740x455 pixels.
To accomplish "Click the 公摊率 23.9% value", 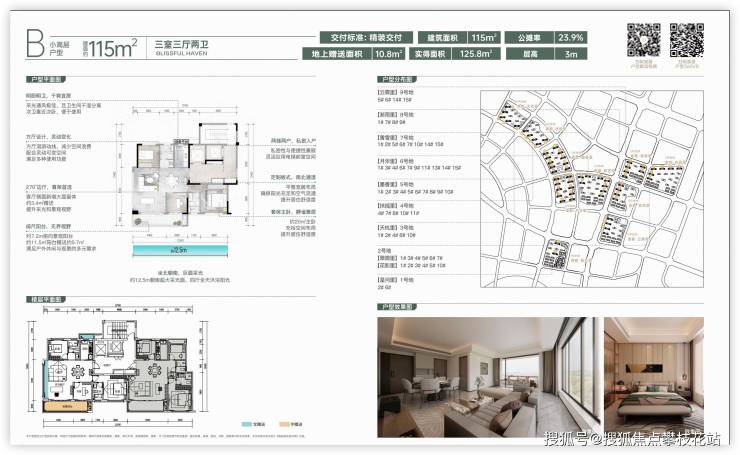I will pyautogui.click(x=570, y=38).
